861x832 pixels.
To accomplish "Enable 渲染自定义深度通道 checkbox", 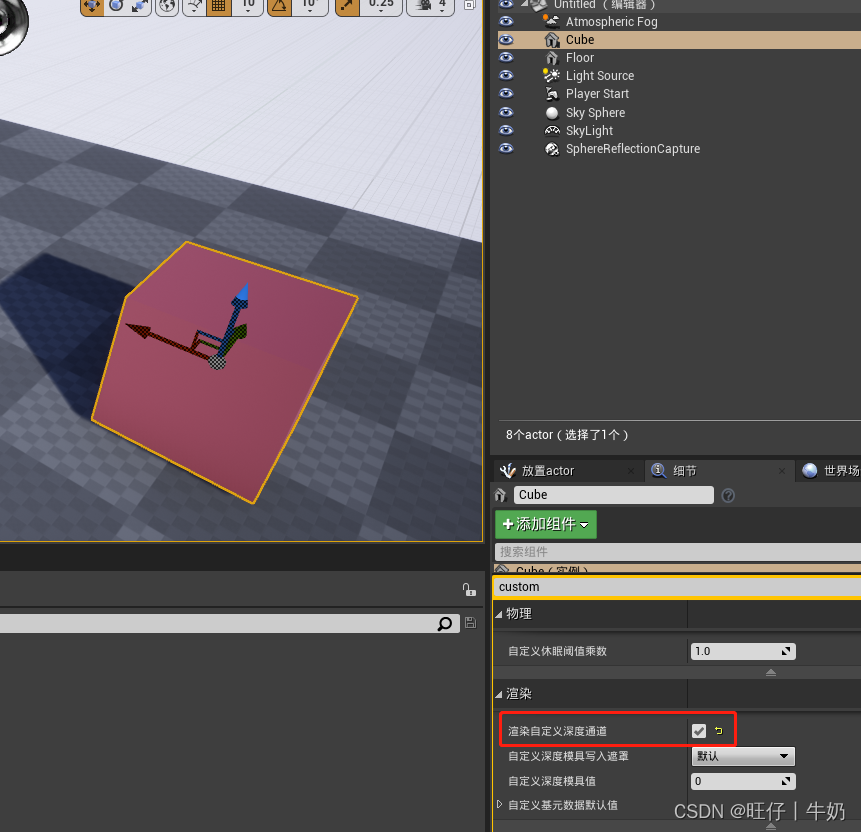I will (698, 730).
